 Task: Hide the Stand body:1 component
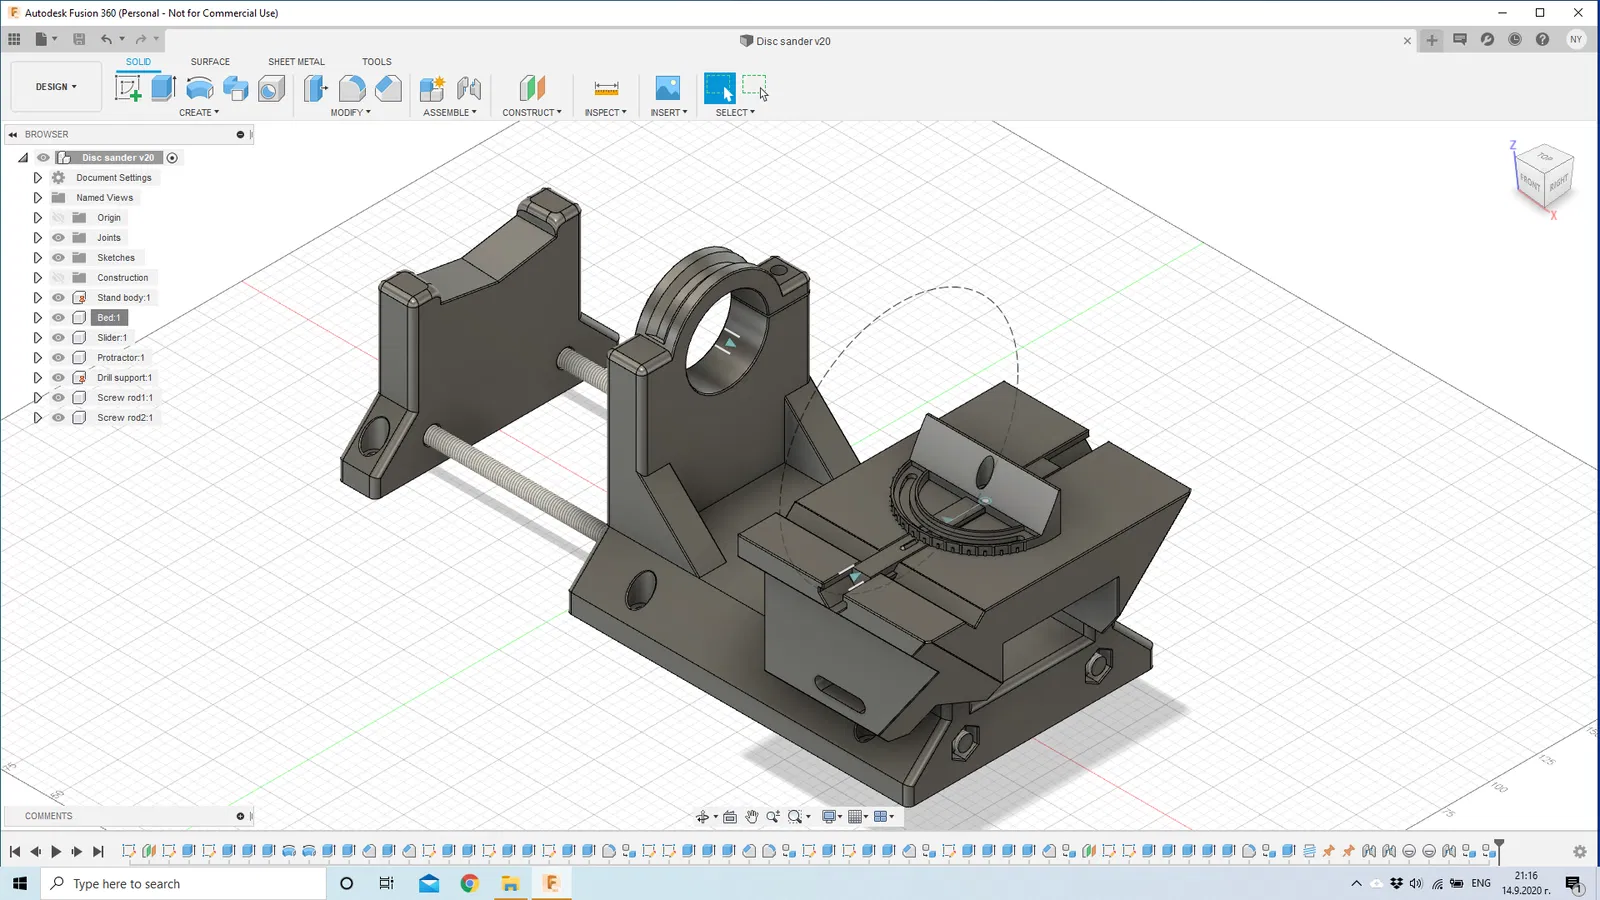coord(58,298)
